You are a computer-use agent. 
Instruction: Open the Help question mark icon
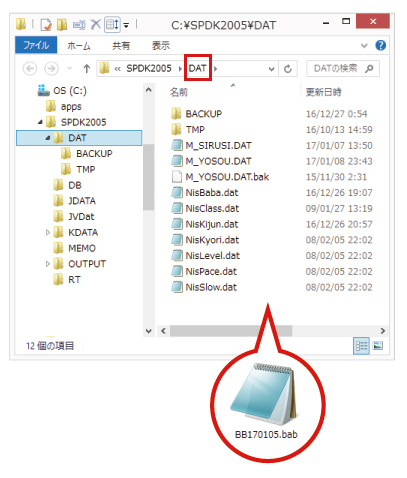coord(380,45)
